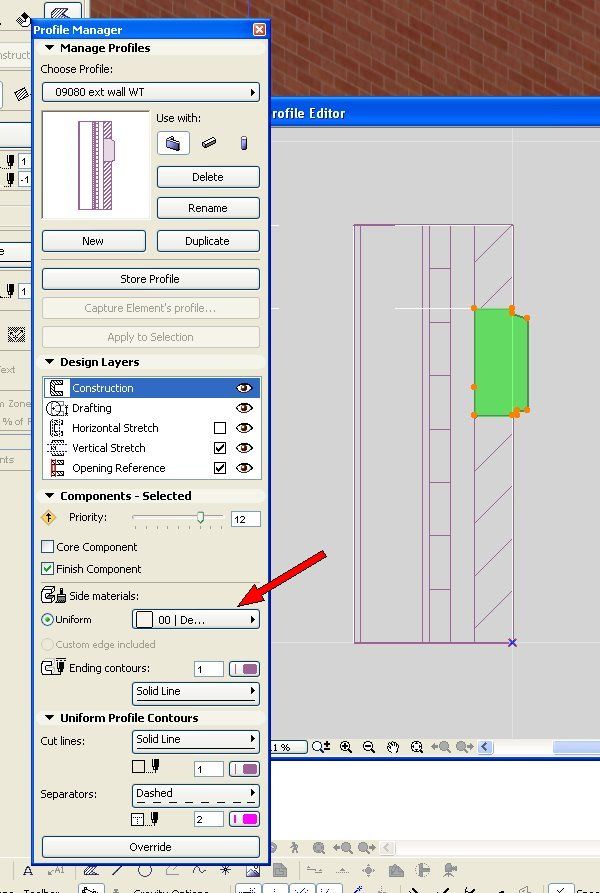Click the Cut lines pen number field
The image size is (600, 893).
point(208,769)
